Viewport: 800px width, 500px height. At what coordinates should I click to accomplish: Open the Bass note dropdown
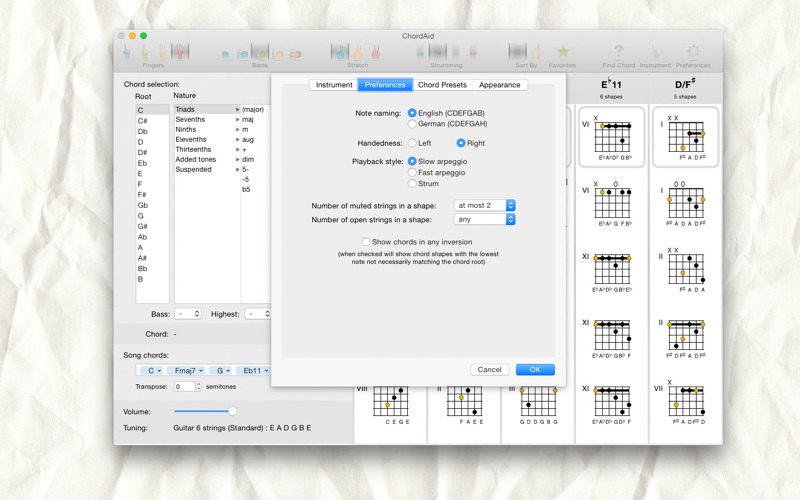187,314
